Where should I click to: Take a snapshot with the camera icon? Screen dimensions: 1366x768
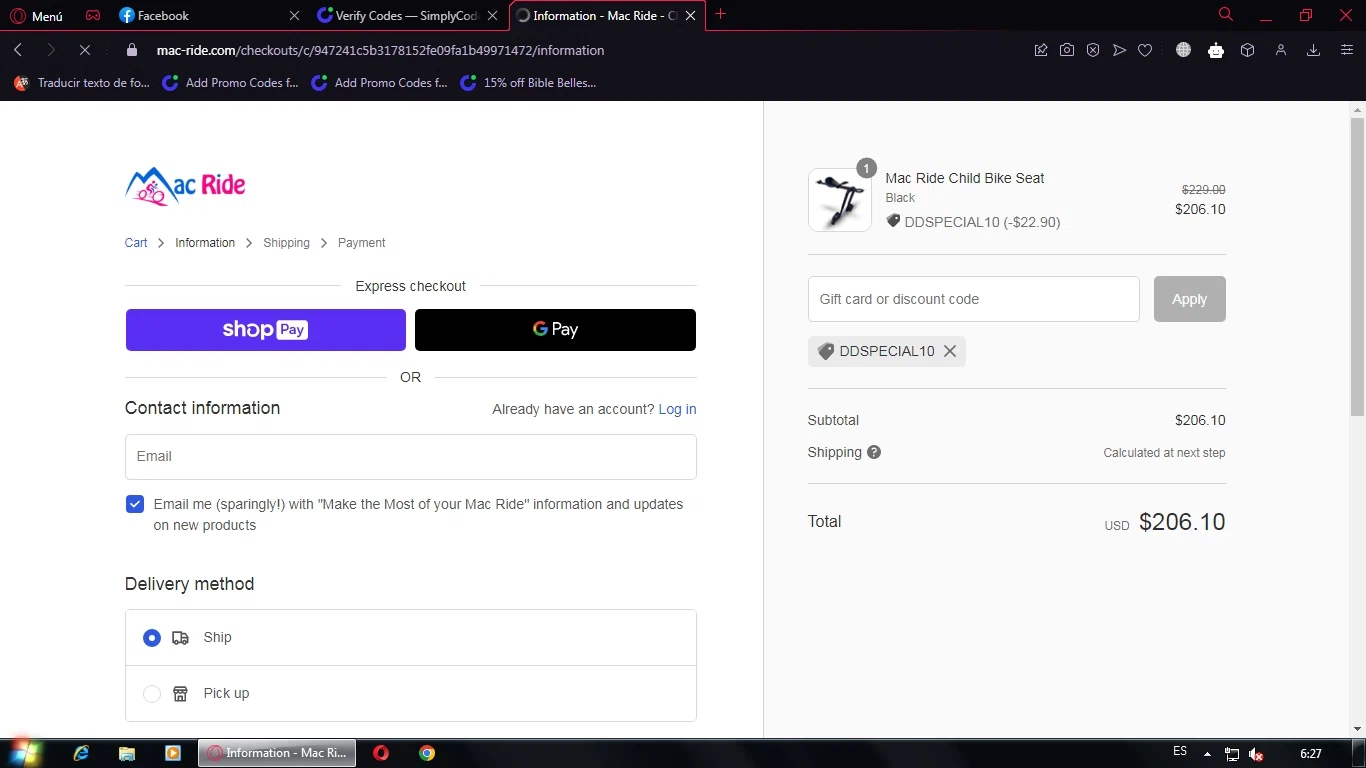point(1067,50)
